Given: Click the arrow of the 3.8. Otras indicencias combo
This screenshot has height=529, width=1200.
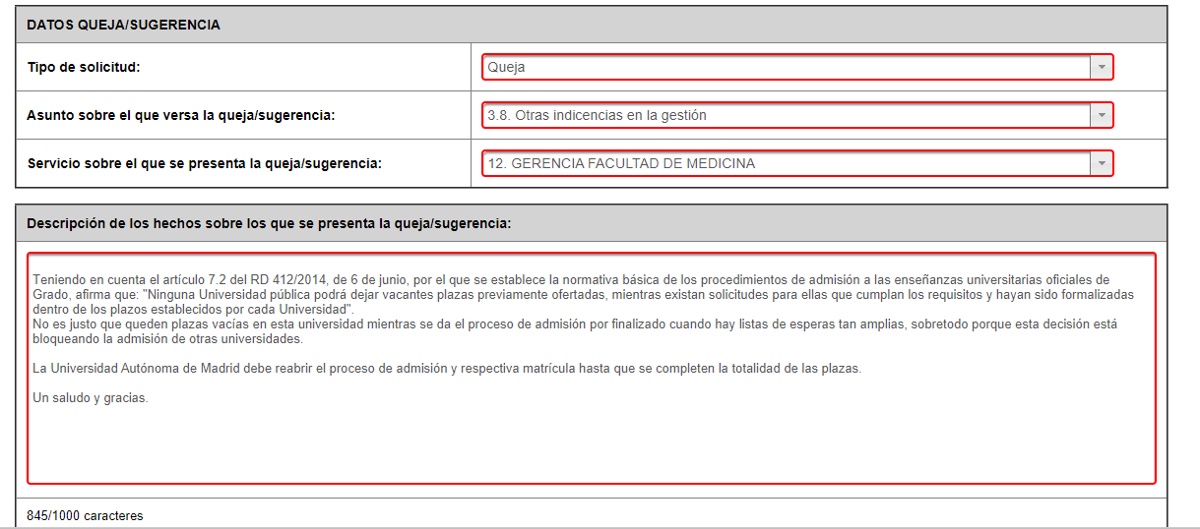Looking at the screenshot, I should coord(1101,115).
